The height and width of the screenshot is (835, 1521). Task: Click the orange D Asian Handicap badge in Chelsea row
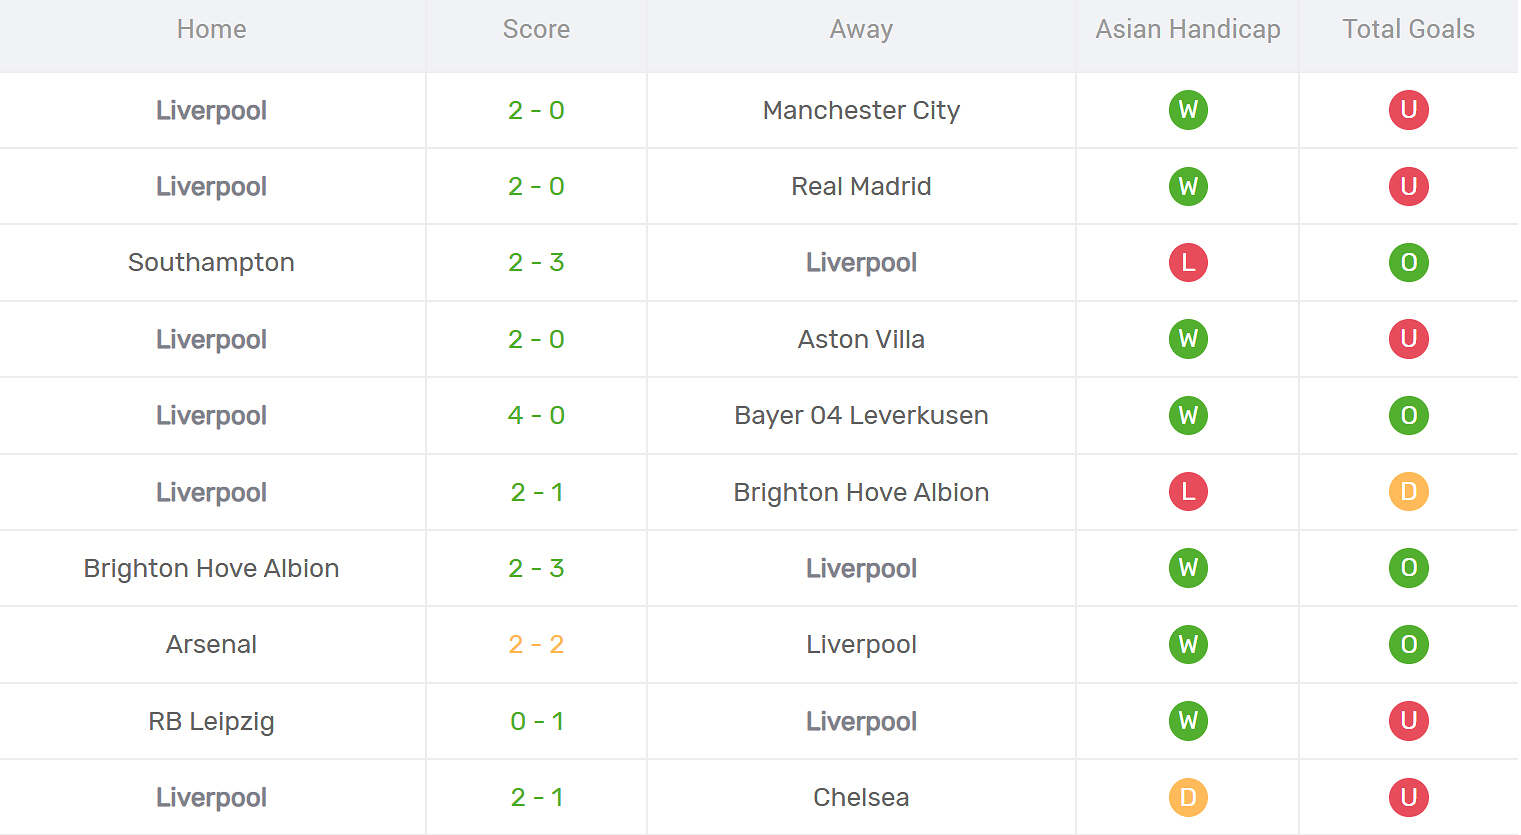pyautogui.click(x=1188, y=797)
